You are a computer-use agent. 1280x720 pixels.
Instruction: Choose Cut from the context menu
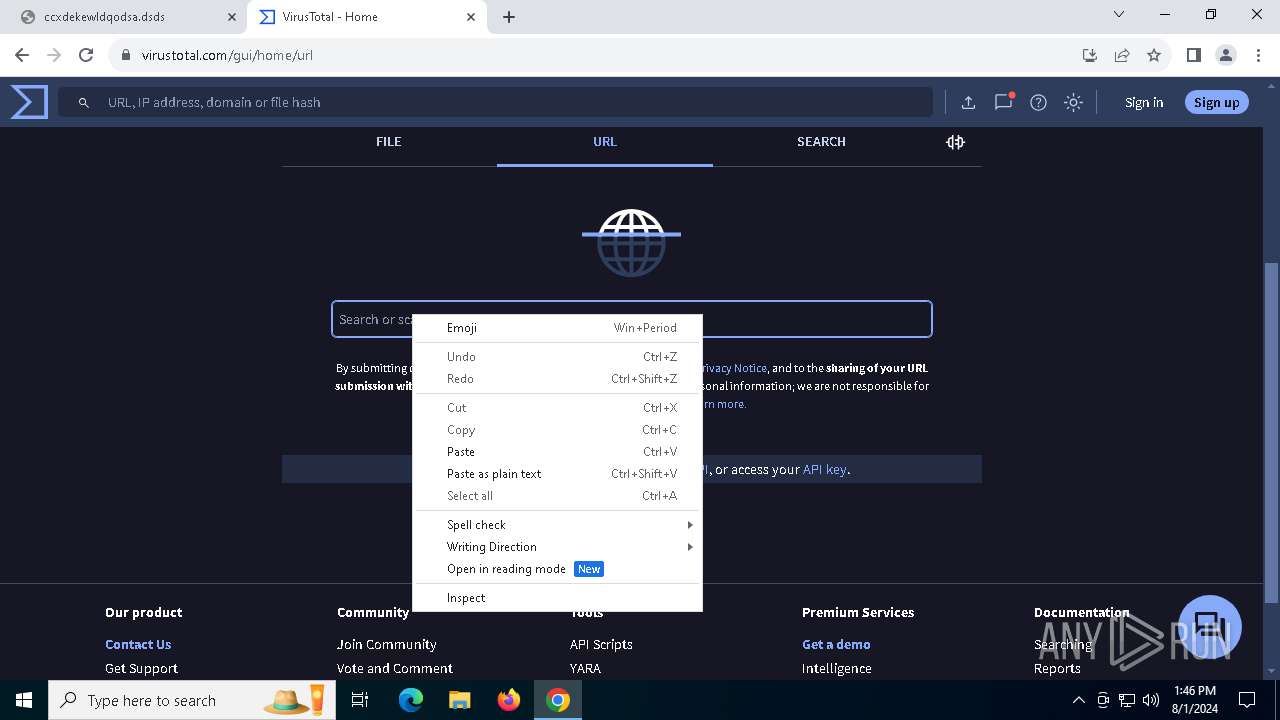(558, 408)
